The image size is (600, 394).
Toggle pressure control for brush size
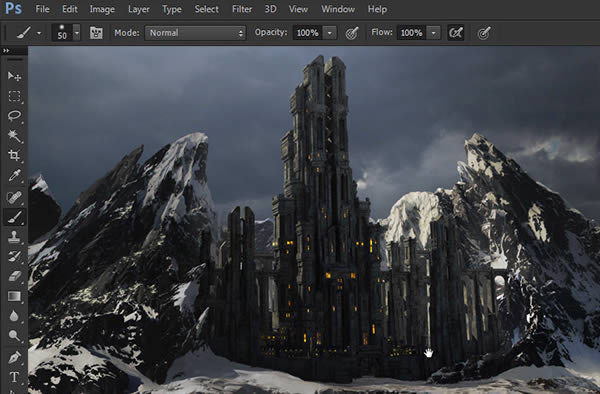(484, 33)
